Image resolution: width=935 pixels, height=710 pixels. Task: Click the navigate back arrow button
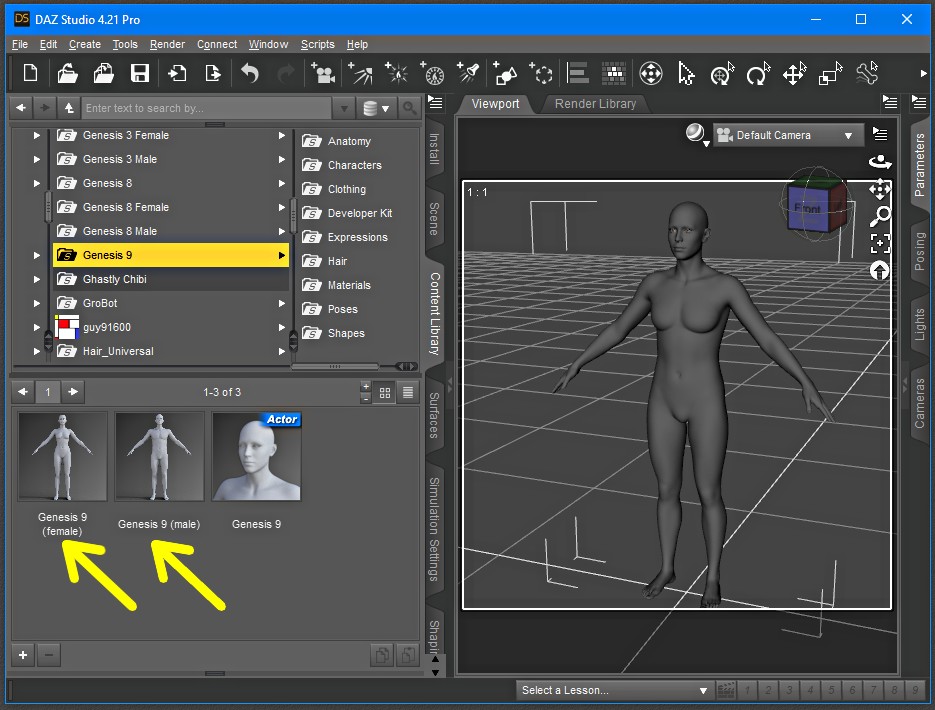click(x=21, y=108)
